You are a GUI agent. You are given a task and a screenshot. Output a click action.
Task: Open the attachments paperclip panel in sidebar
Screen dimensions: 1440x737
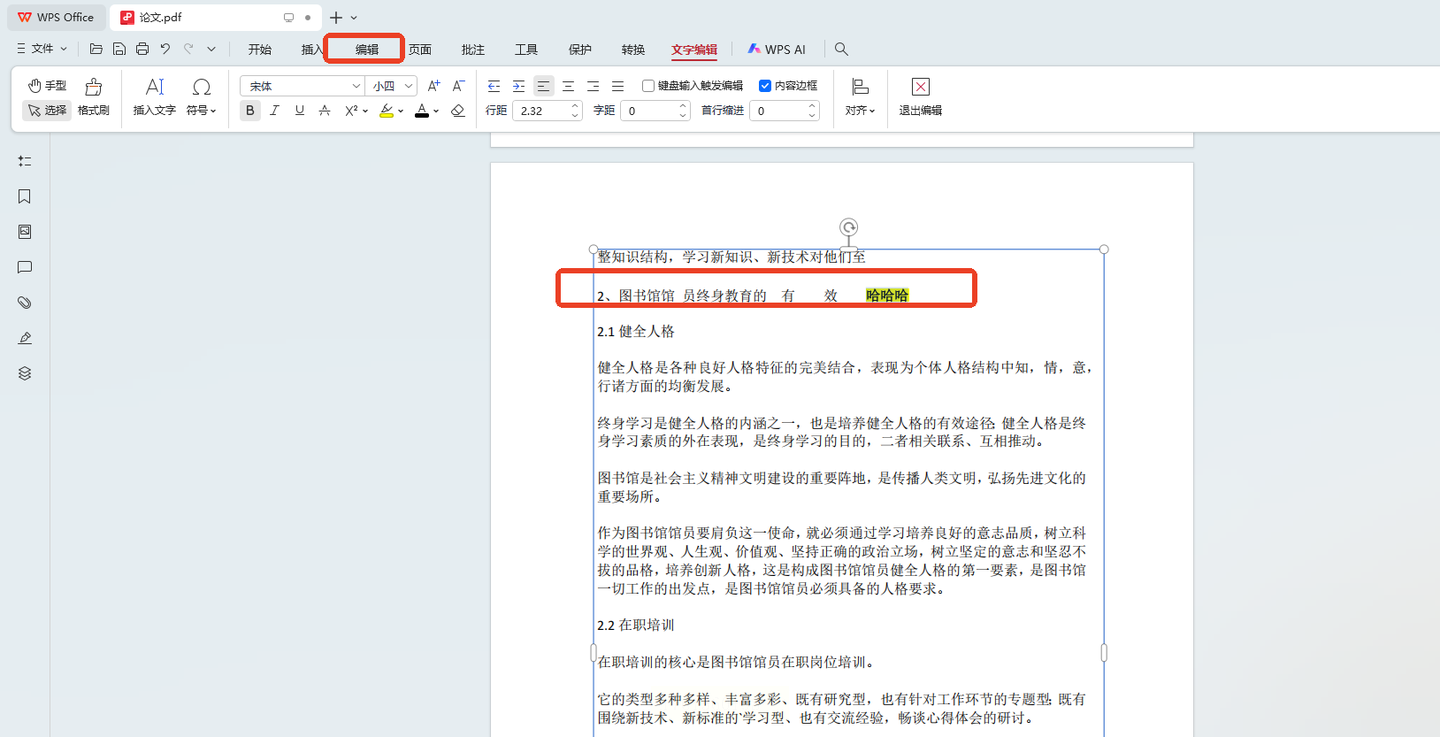(25, 302)
